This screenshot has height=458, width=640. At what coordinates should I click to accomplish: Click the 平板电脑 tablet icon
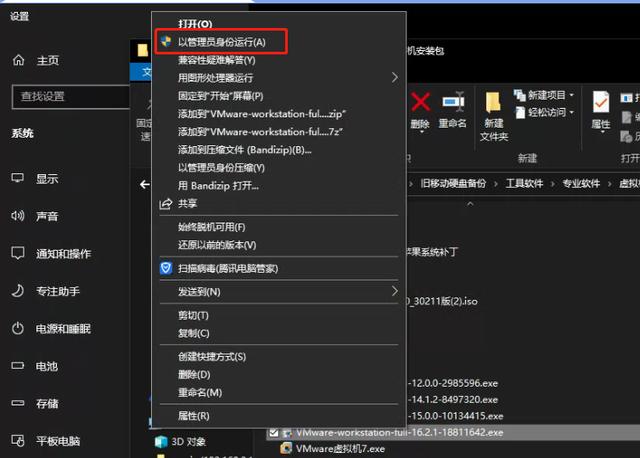[x=18, y=440]
